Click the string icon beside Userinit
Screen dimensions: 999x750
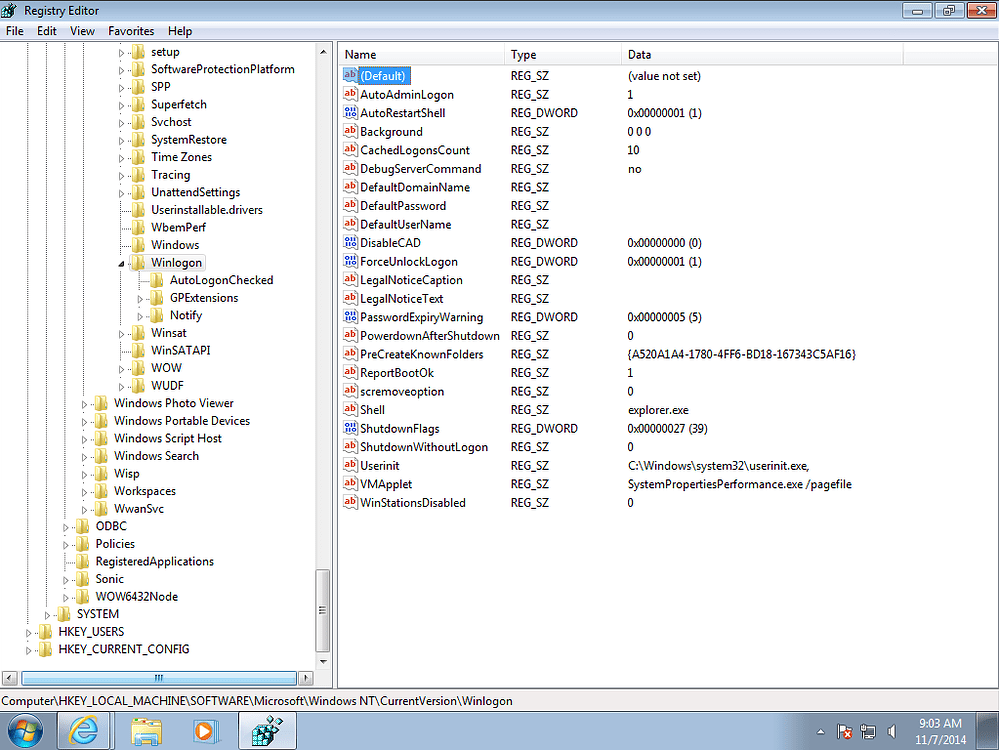pos(349,465)
